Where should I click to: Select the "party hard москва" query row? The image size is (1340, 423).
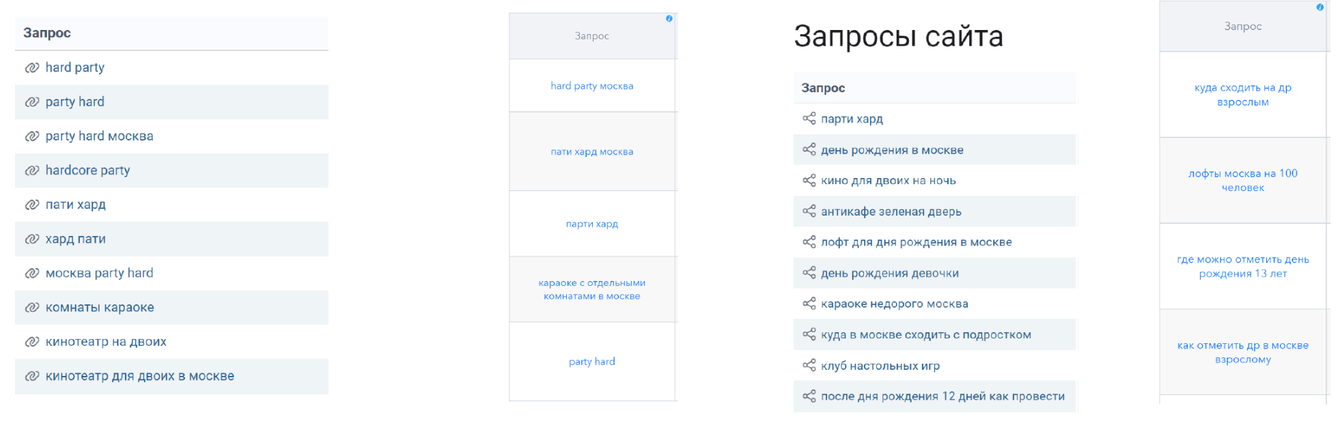(x=99, y=136)
